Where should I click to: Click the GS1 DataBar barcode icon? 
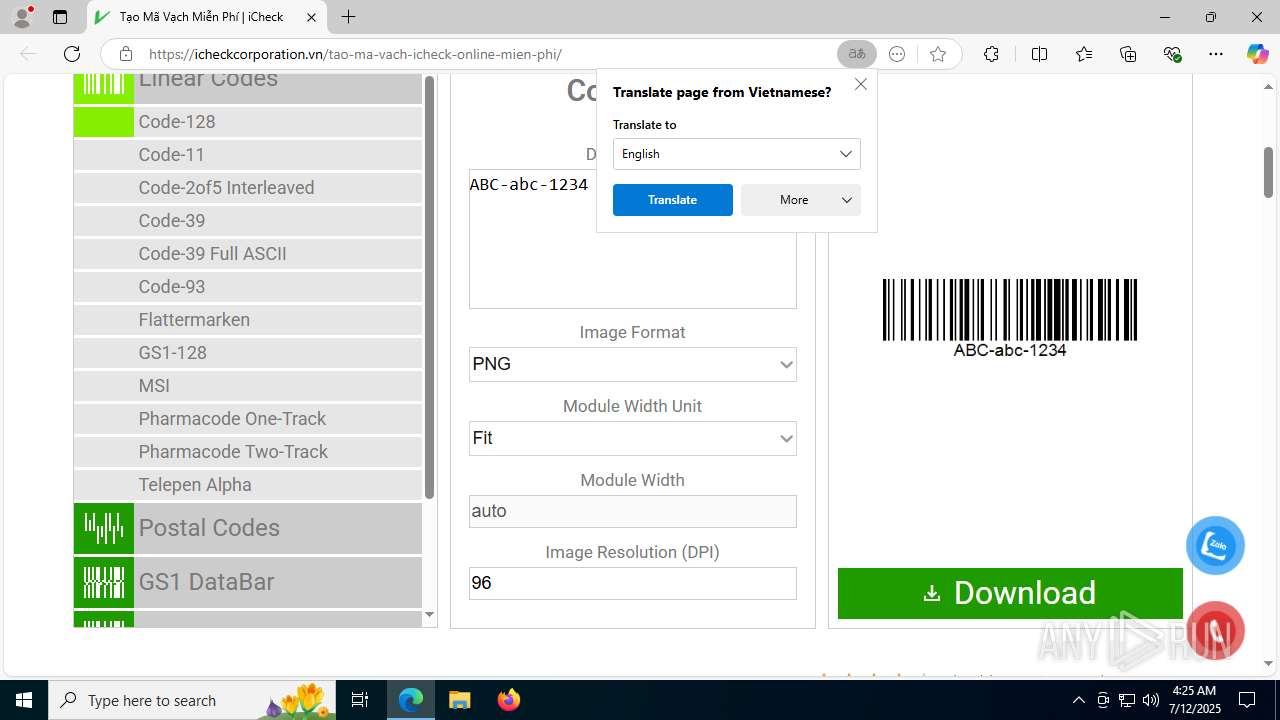[x=103, y=582]
